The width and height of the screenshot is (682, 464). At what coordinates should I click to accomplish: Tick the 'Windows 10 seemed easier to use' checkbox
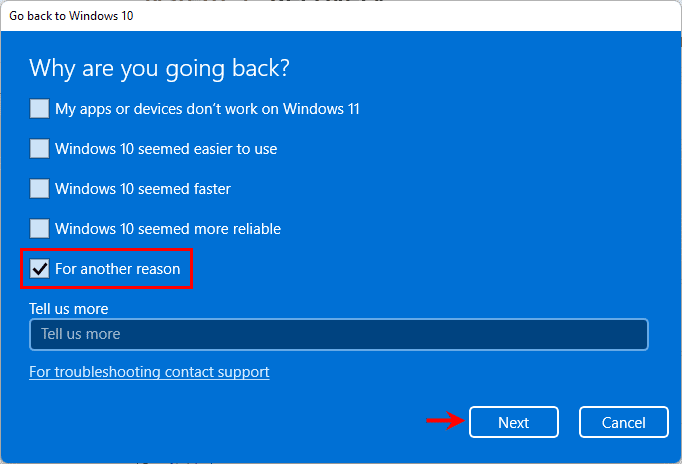tap(39, 149)
